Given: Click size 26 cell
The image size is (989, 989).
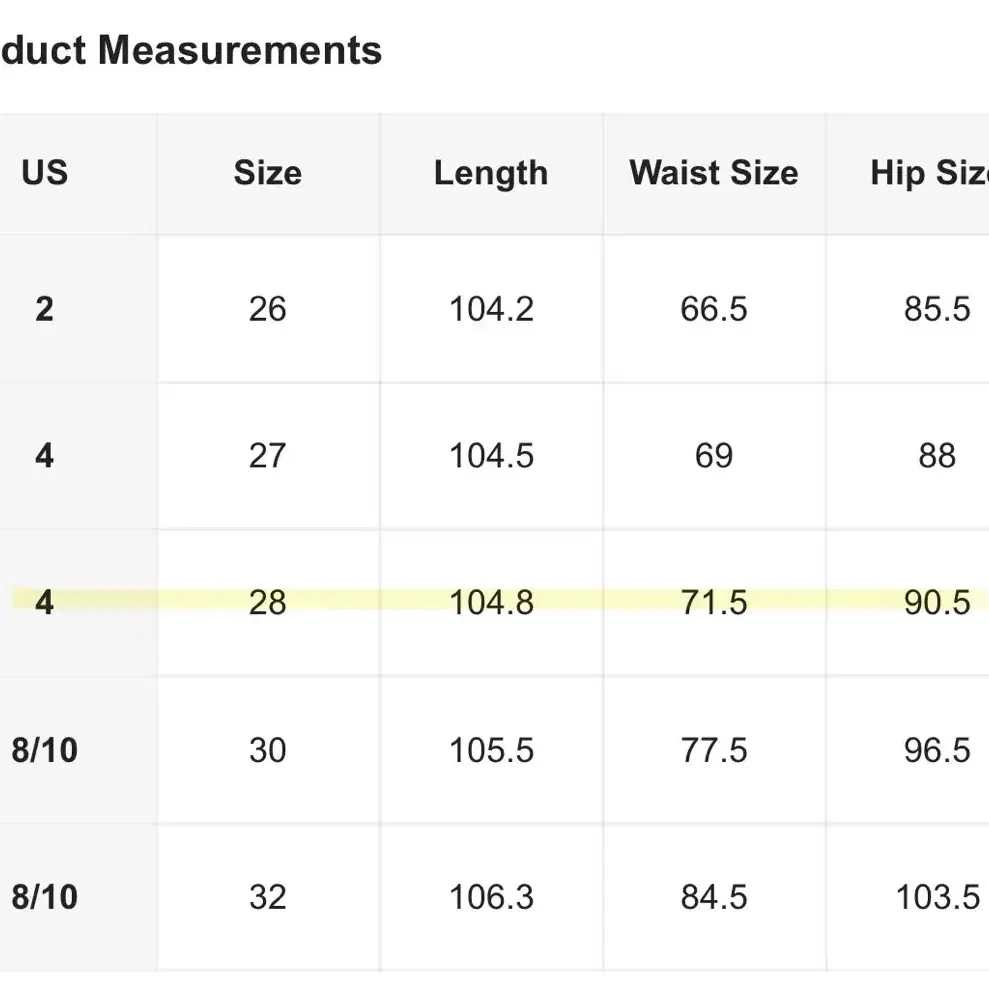Looking at the screenshot, I should pyautogui.click(x=267, y=309).
